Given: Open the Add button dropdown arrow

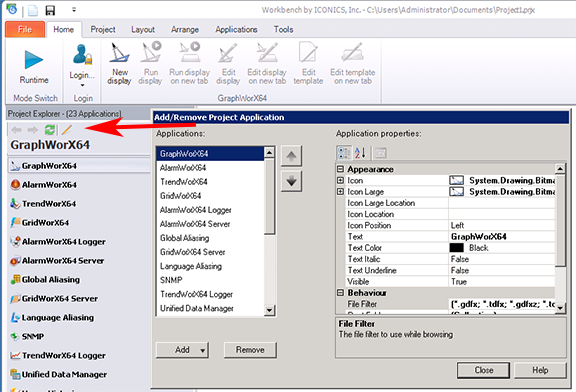Looking at the screenshot, I should tap(202, 350).
